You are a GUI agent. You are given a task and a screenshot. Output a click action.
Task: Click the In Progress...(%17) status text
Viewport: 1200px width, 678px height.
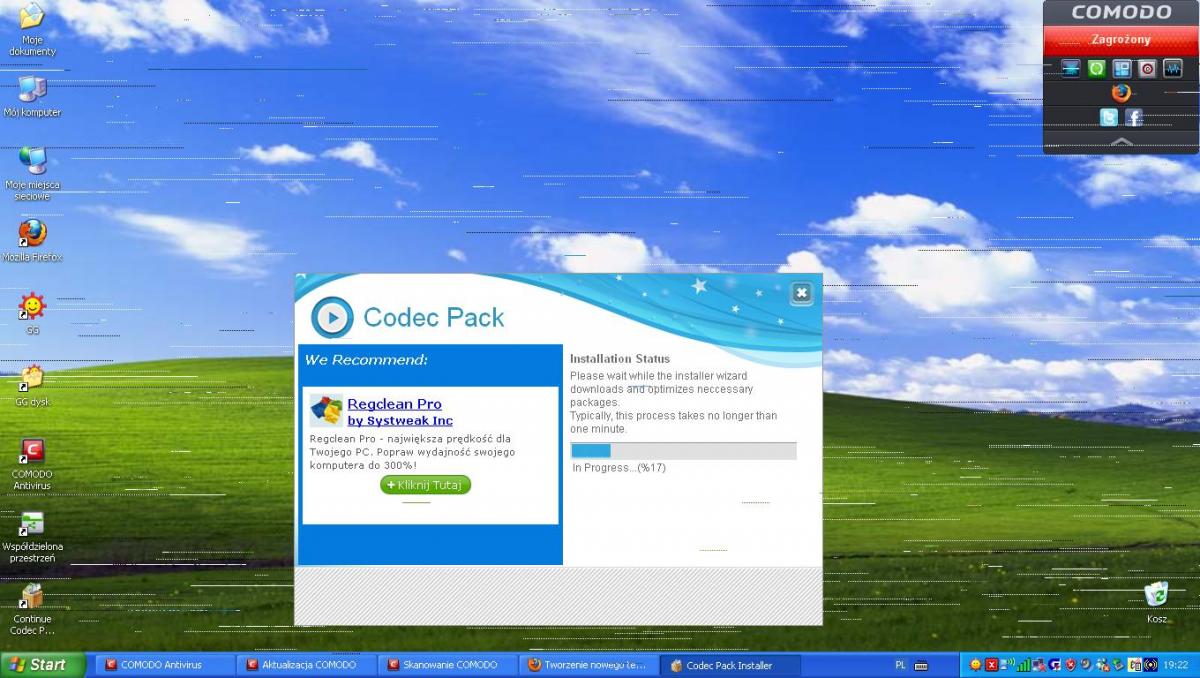pyautogui.click(x=619, y=468)
